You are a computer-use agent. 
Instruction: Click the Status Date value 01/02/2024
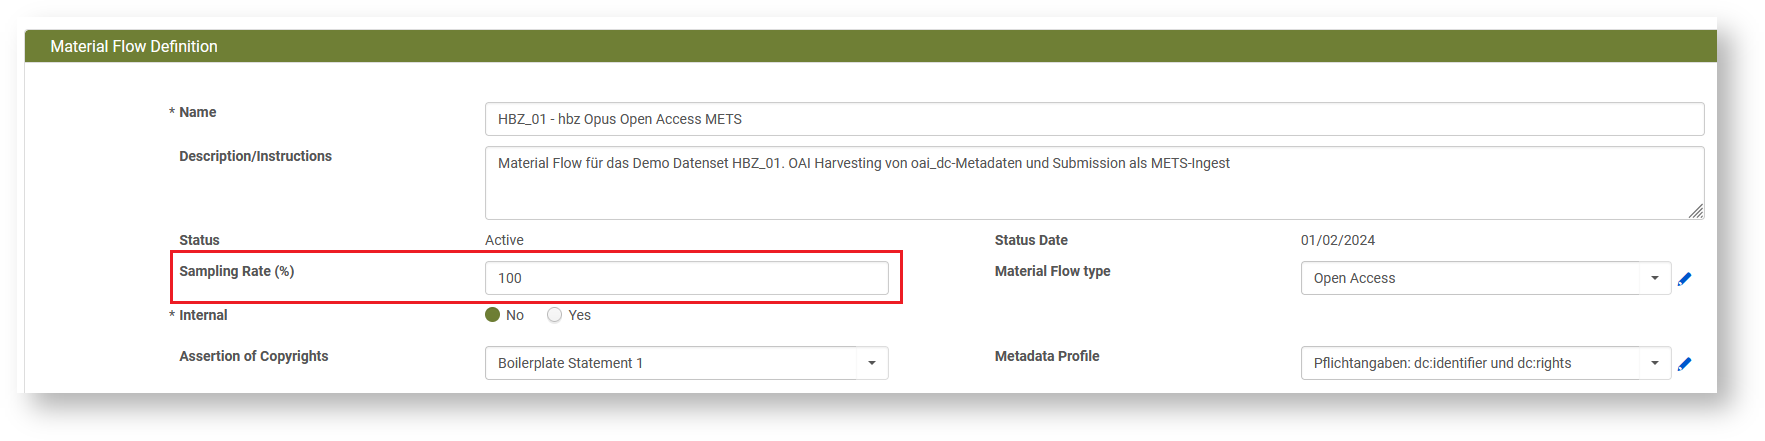tap(1337, 240)
